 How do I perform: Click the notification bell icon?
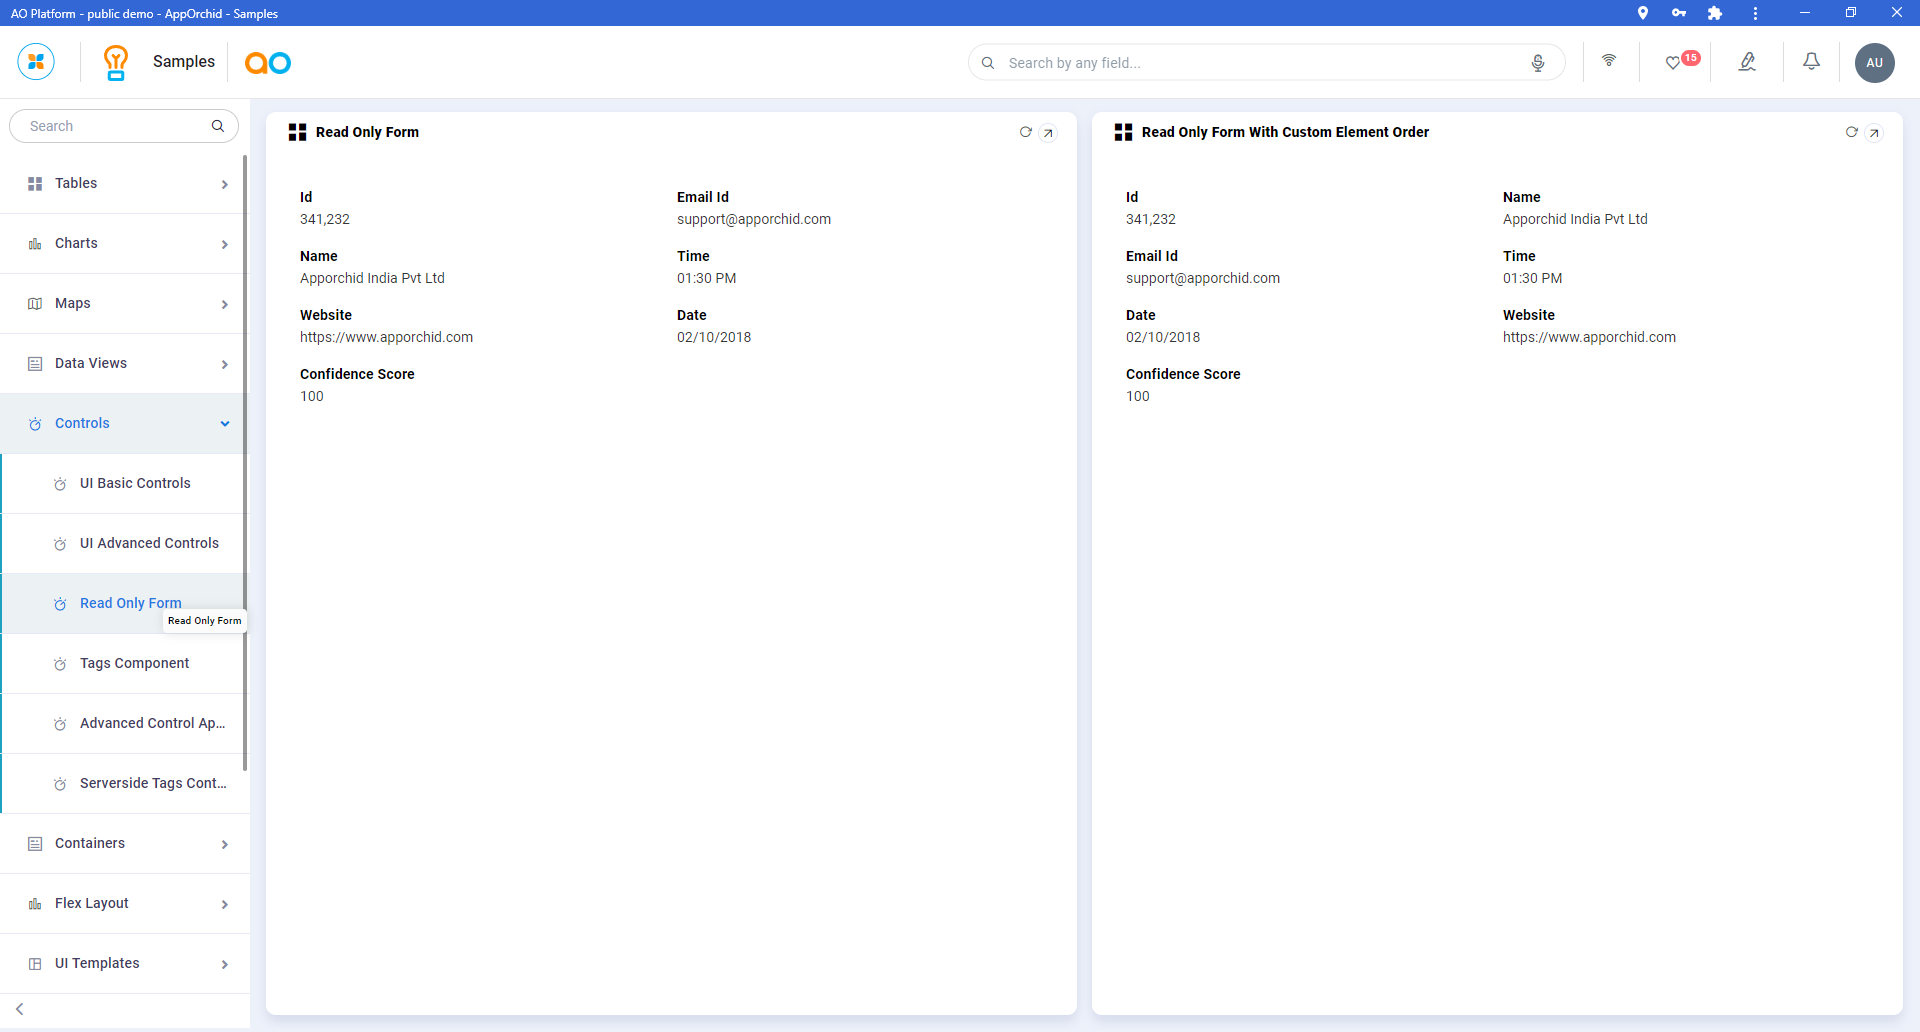(x=1811, y=62)
